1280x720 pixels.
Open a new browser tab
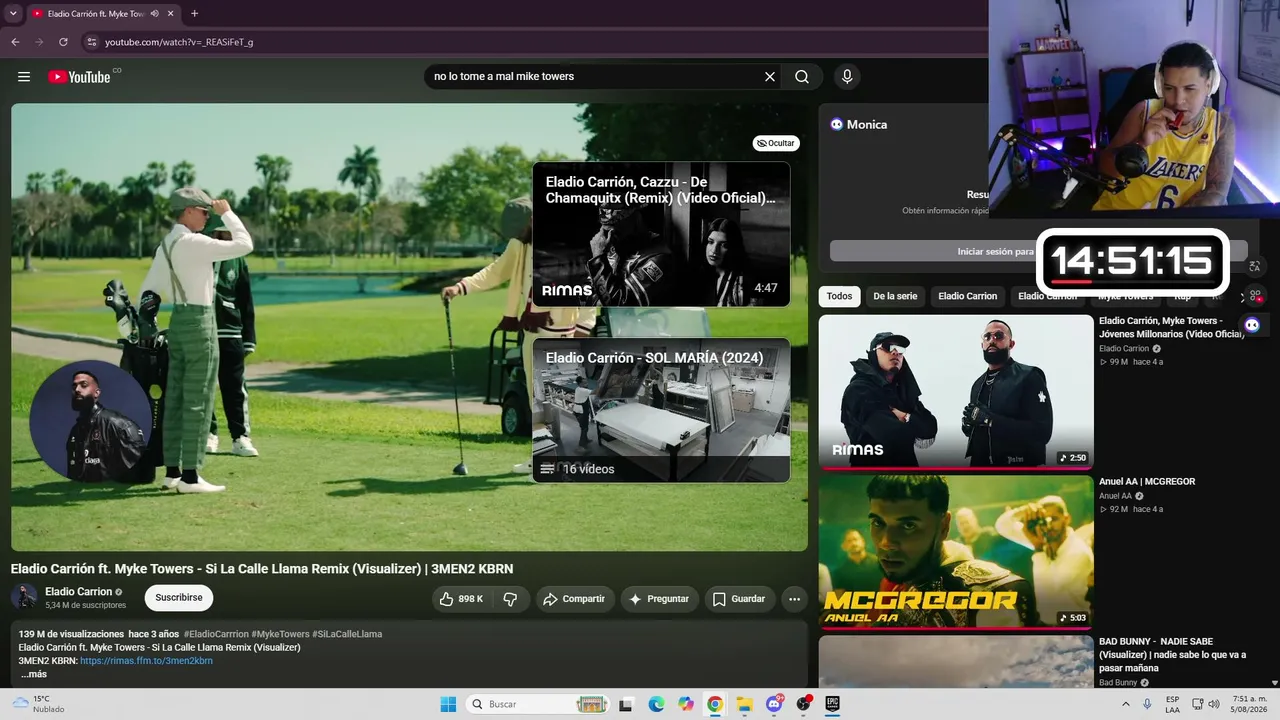194,14
